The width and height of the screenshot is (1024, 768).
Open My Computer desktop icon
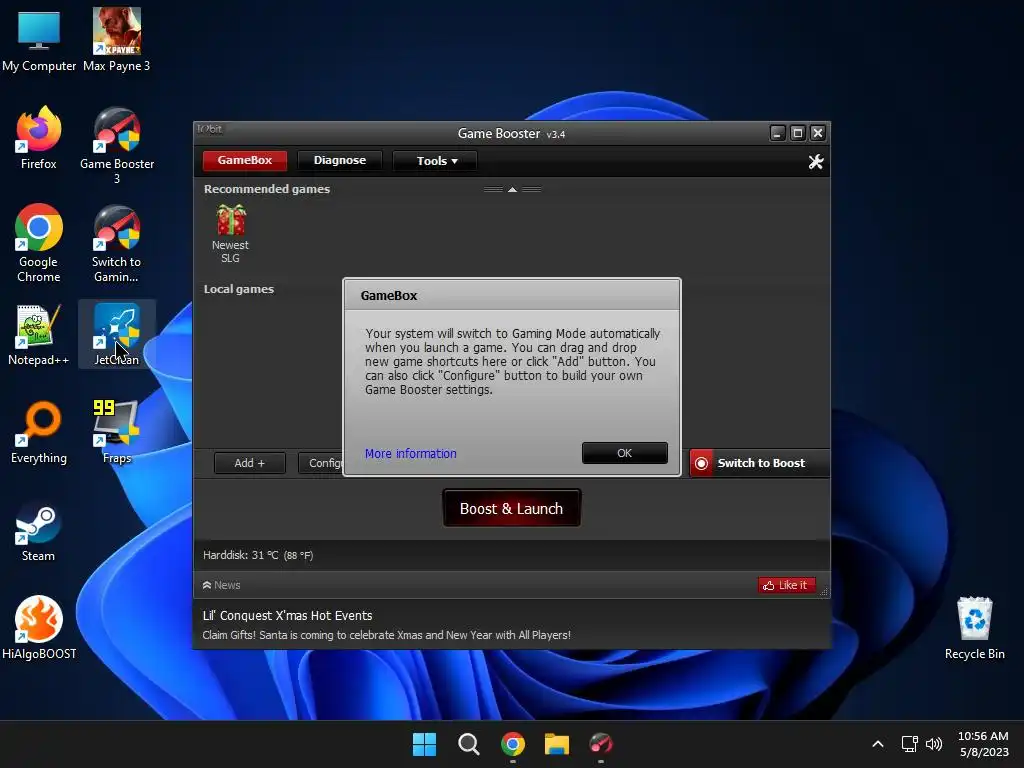pos(39,40)
